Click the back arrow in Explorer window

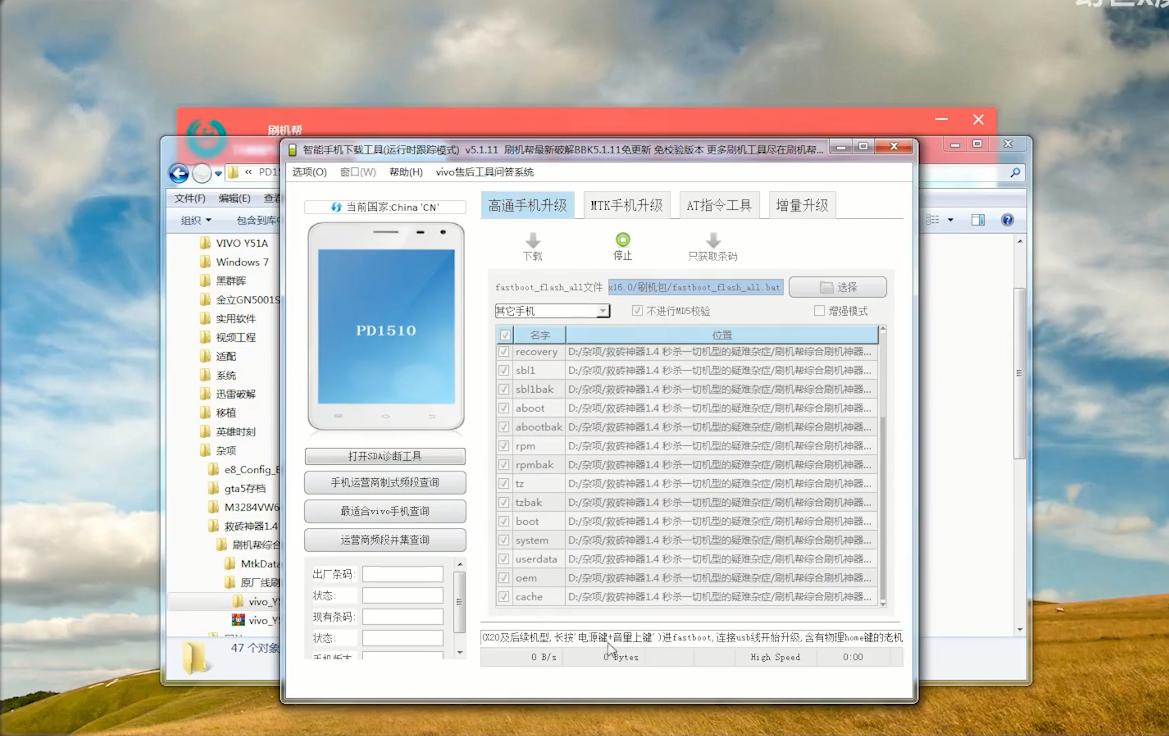pyautogui.click(x=179, y=174)
